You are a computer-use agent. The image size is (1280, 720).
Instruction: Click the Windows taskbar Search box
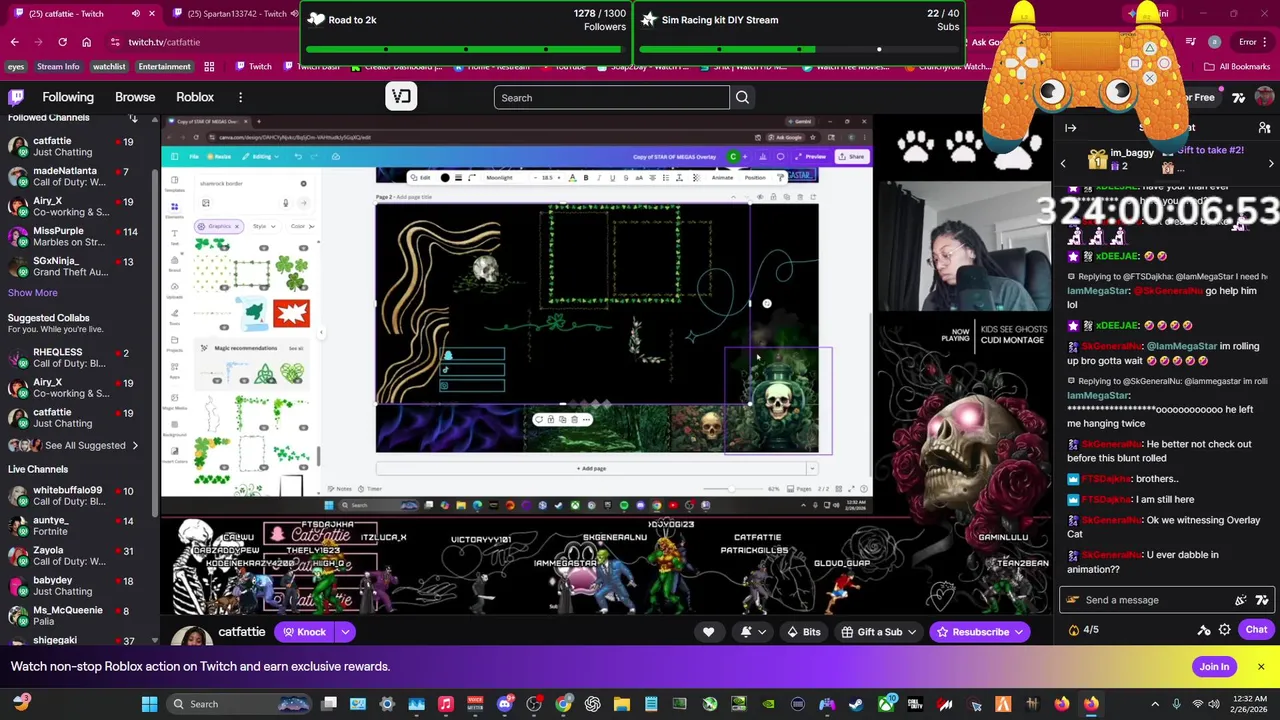(240, 704)
